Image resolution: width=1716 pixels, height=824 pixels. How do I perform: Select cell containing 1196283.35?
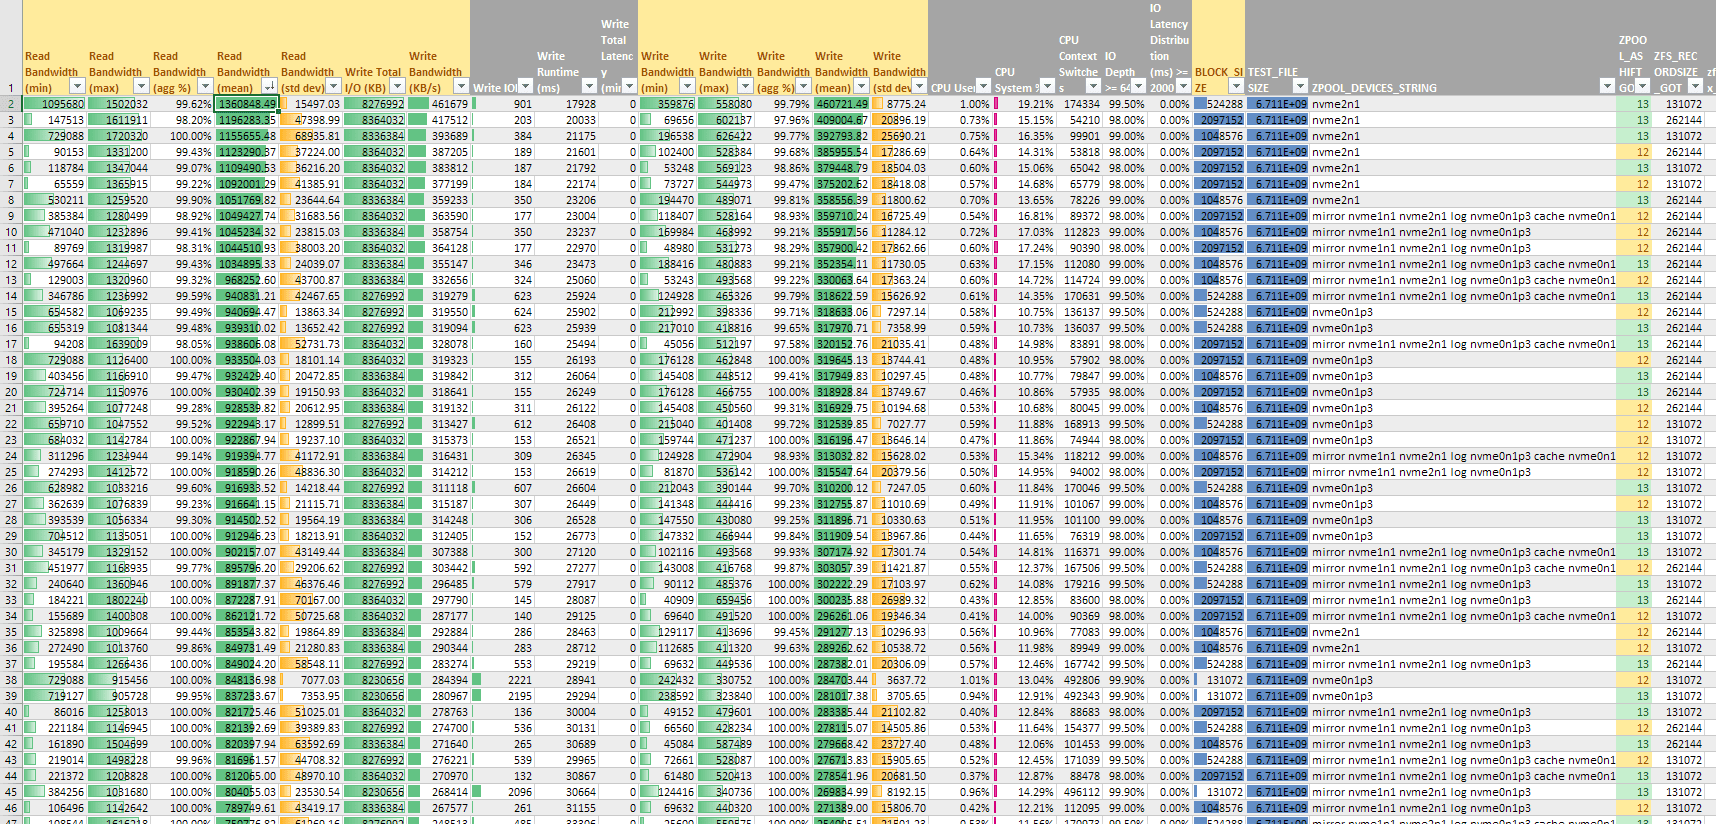click(247, 120)
